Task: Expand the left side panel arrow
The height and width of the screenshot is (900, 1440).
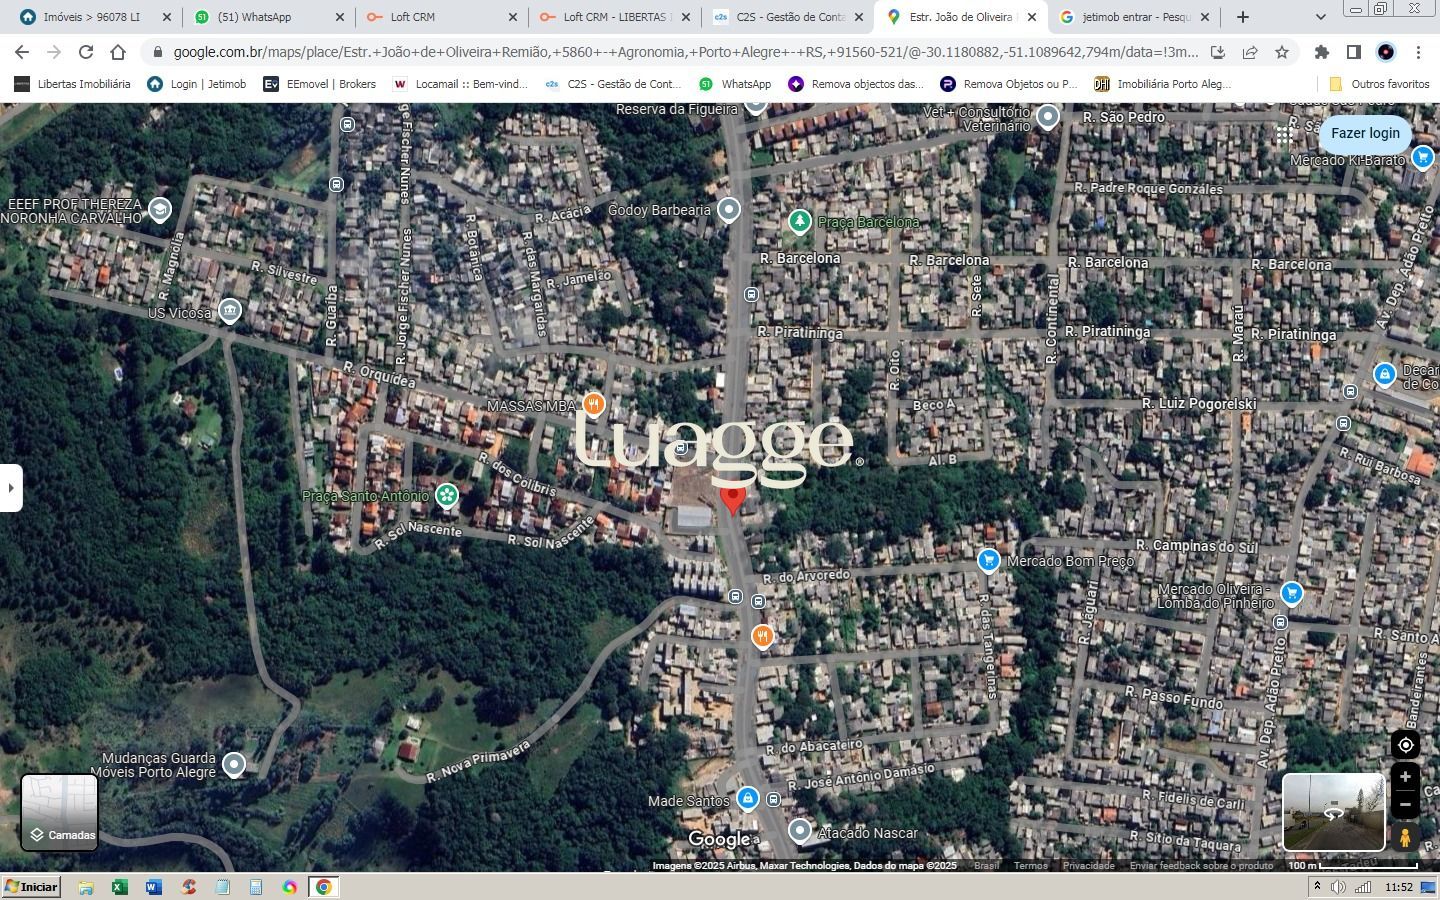Action: pyautogui.click(x=11, y=487)
